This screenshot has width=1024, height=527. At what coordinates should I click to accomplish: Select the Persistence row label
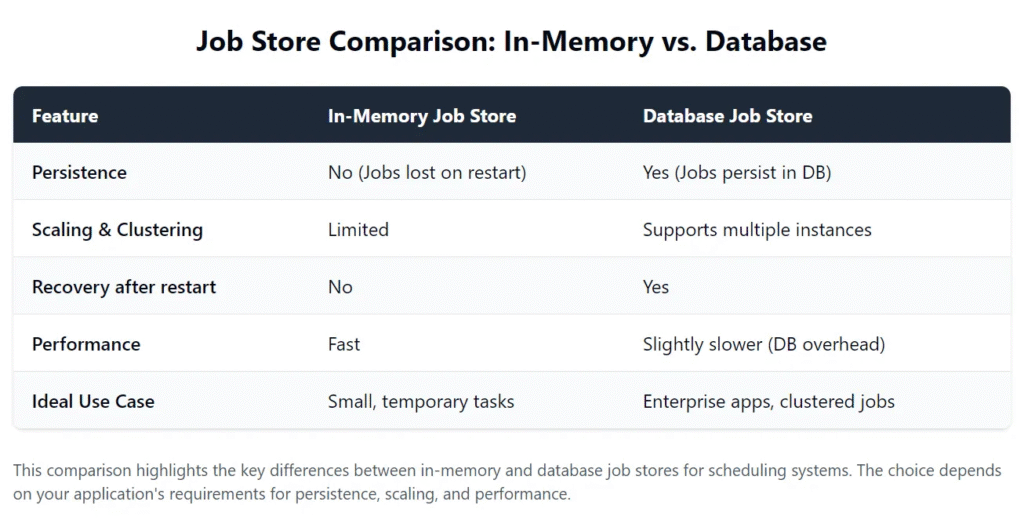(79, 172)
